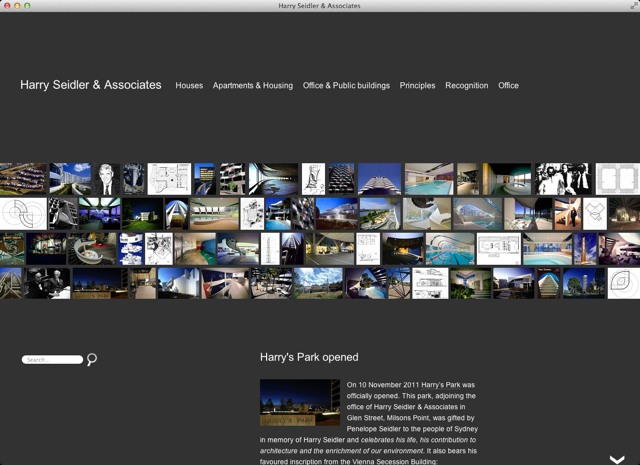Open the spiral diagram thumbnail ending the fourth row

click(624, 283)
